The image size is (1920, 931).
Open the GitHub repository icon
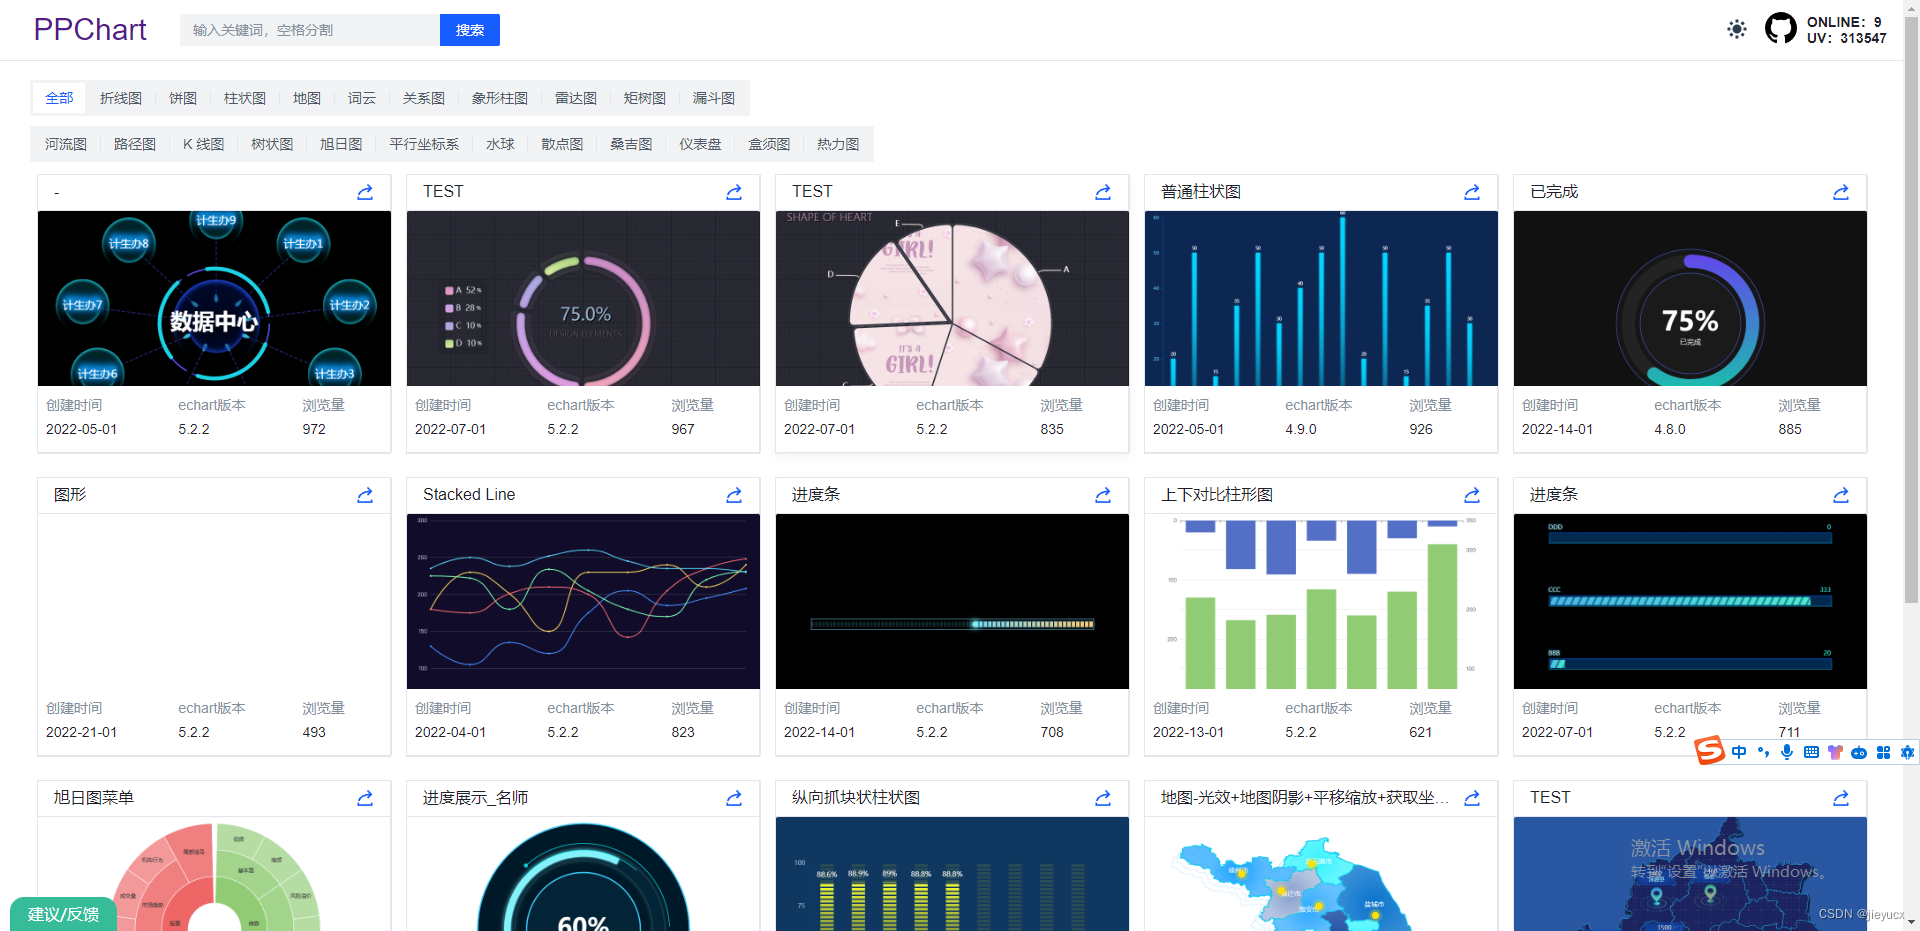pos(1780,29)
